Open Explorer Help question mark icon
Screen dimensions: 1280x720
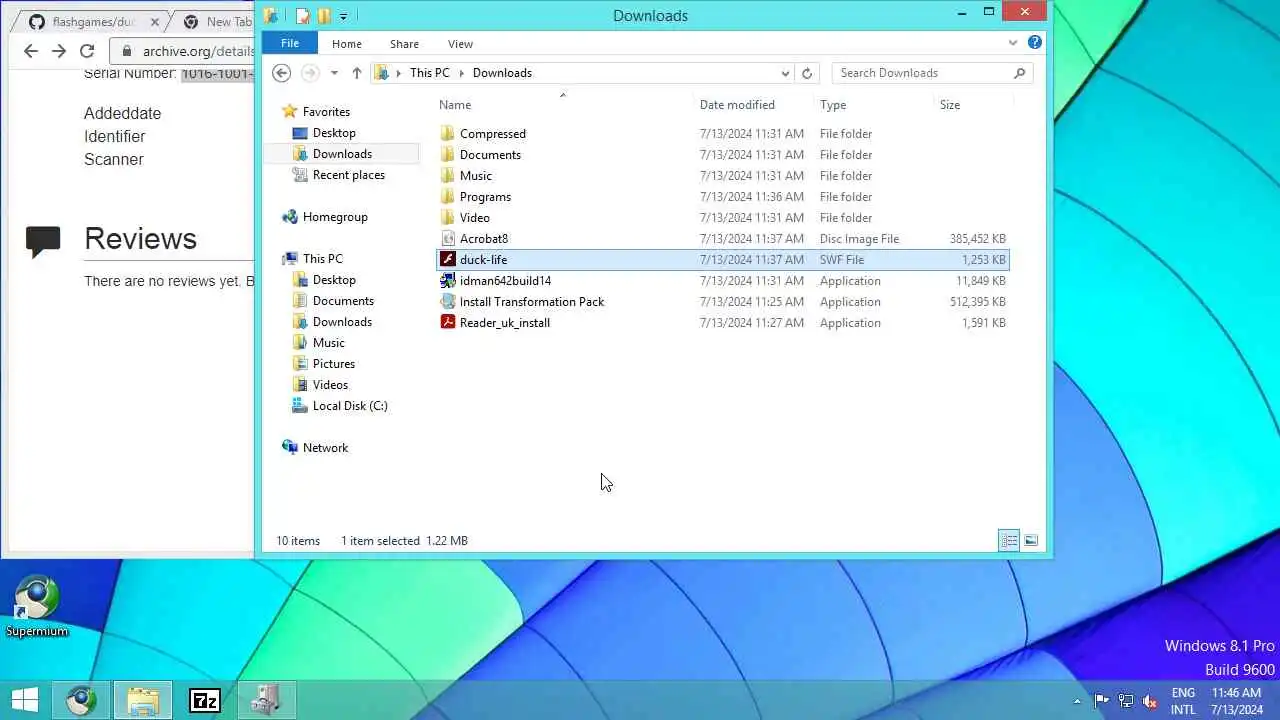[1035, 42]
